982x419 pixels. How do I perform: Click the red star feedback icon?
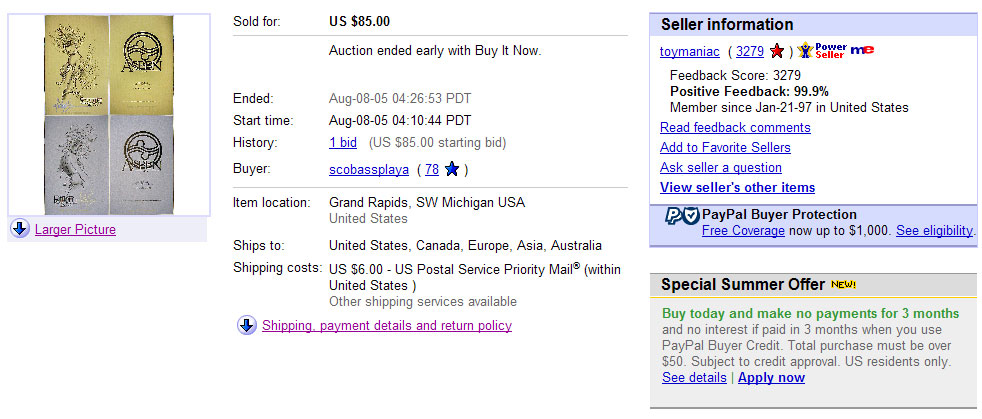pos(777,51)
